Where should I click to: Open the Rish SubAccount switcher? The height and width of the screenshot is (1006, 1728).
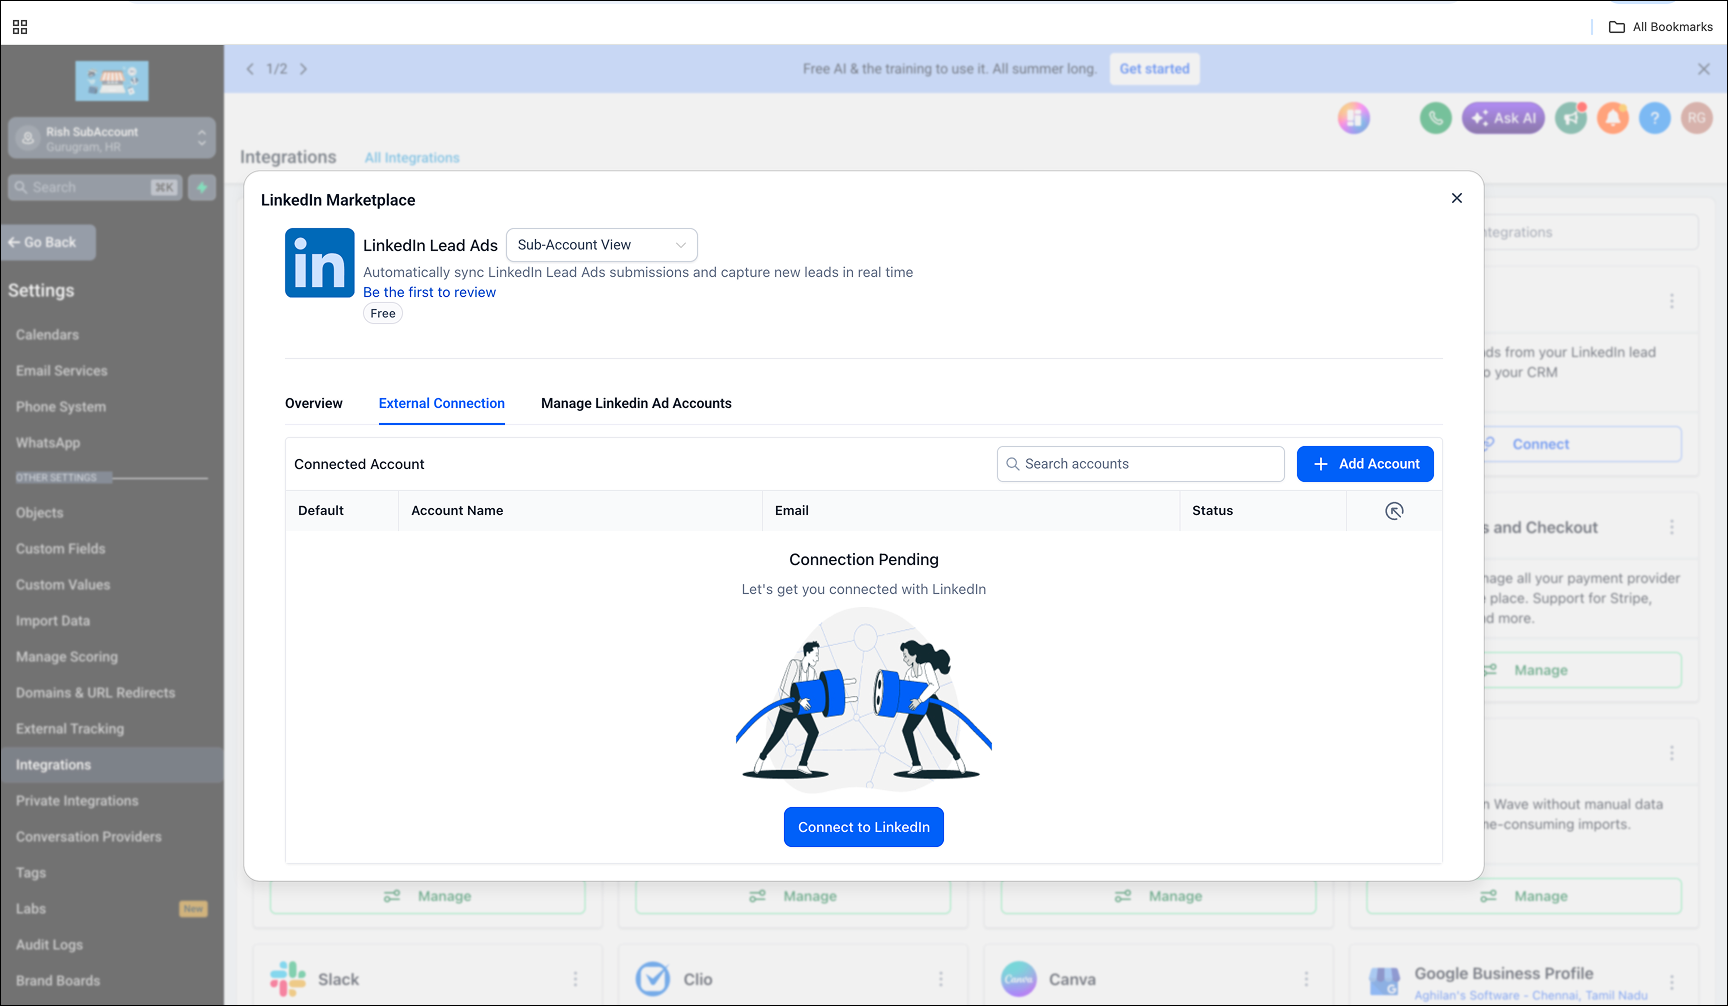(x=112, y=138)
